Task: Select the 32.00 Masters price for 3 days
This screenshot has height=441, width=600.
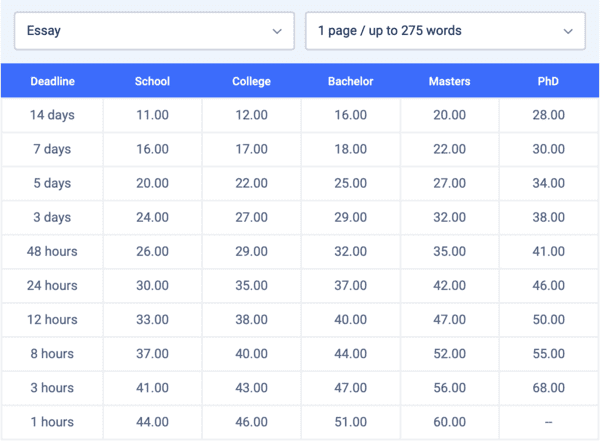Action: [x=450, y=217]
